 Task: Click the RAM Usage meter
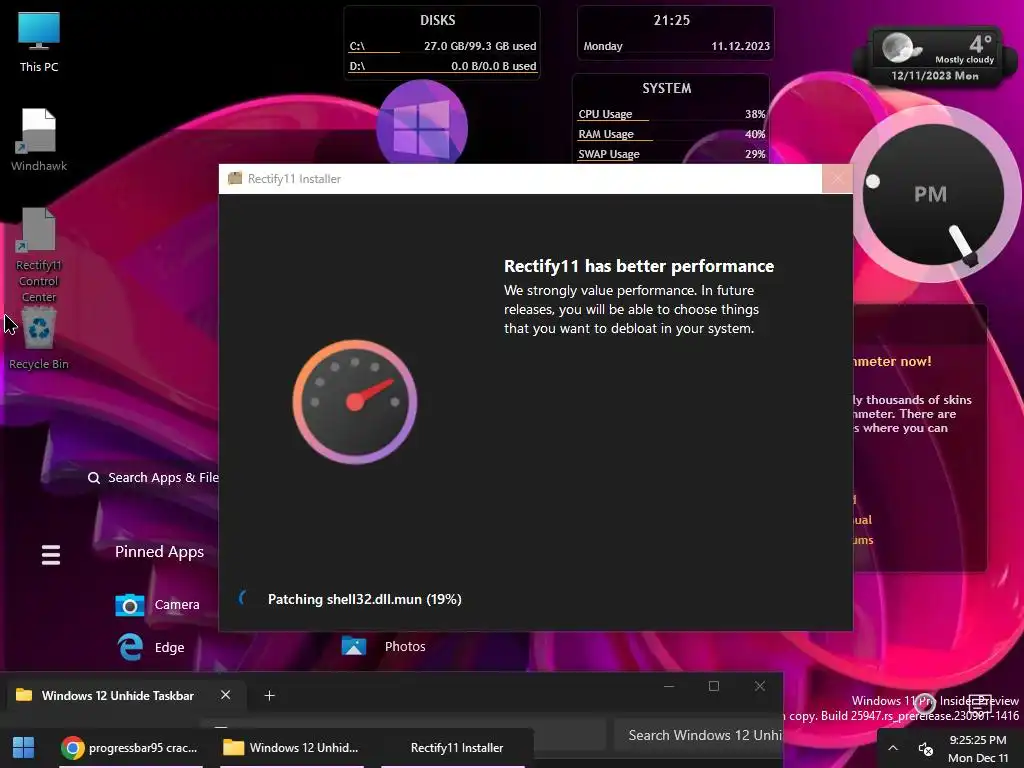[671, 134]
